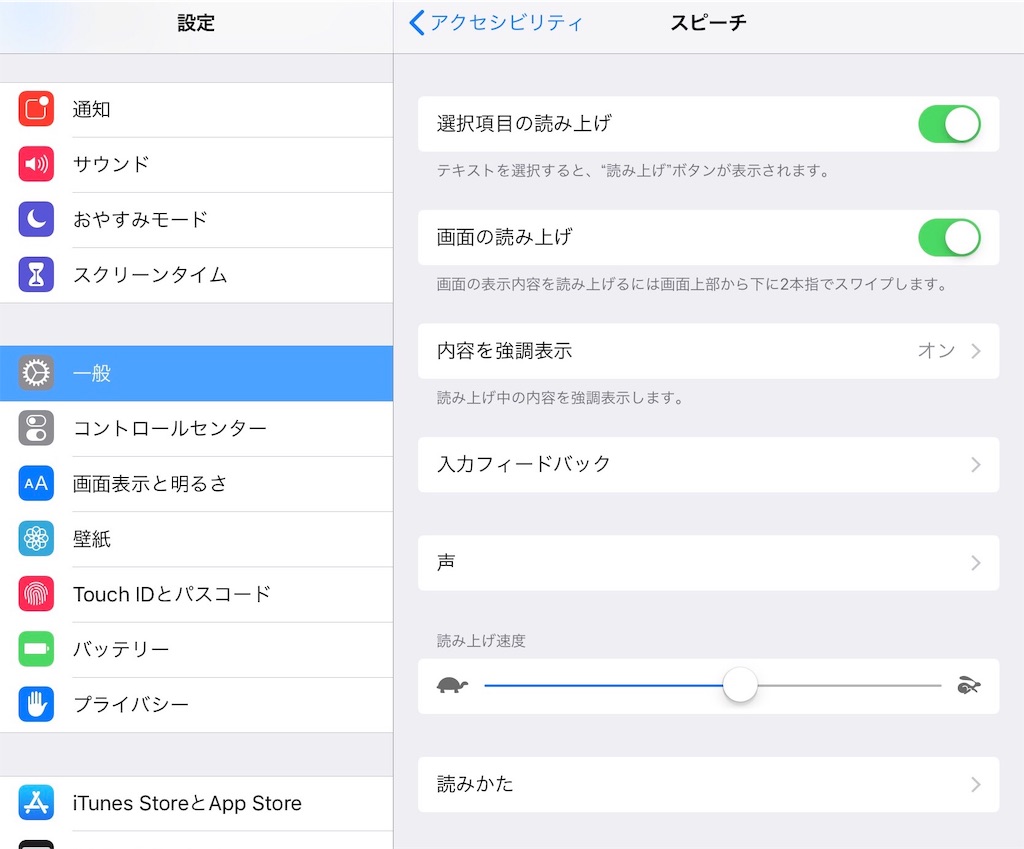Viewport: 1024px width, 849px height.
Task: Open the Touch ID fingerprint icon
Action: point(36,594)
